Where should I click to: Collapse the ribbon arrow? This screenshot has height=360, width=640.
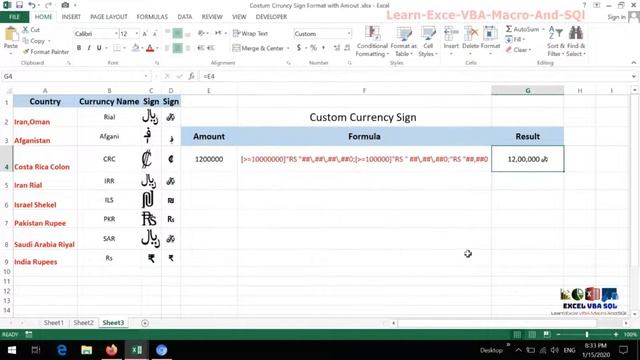[633, 63]
